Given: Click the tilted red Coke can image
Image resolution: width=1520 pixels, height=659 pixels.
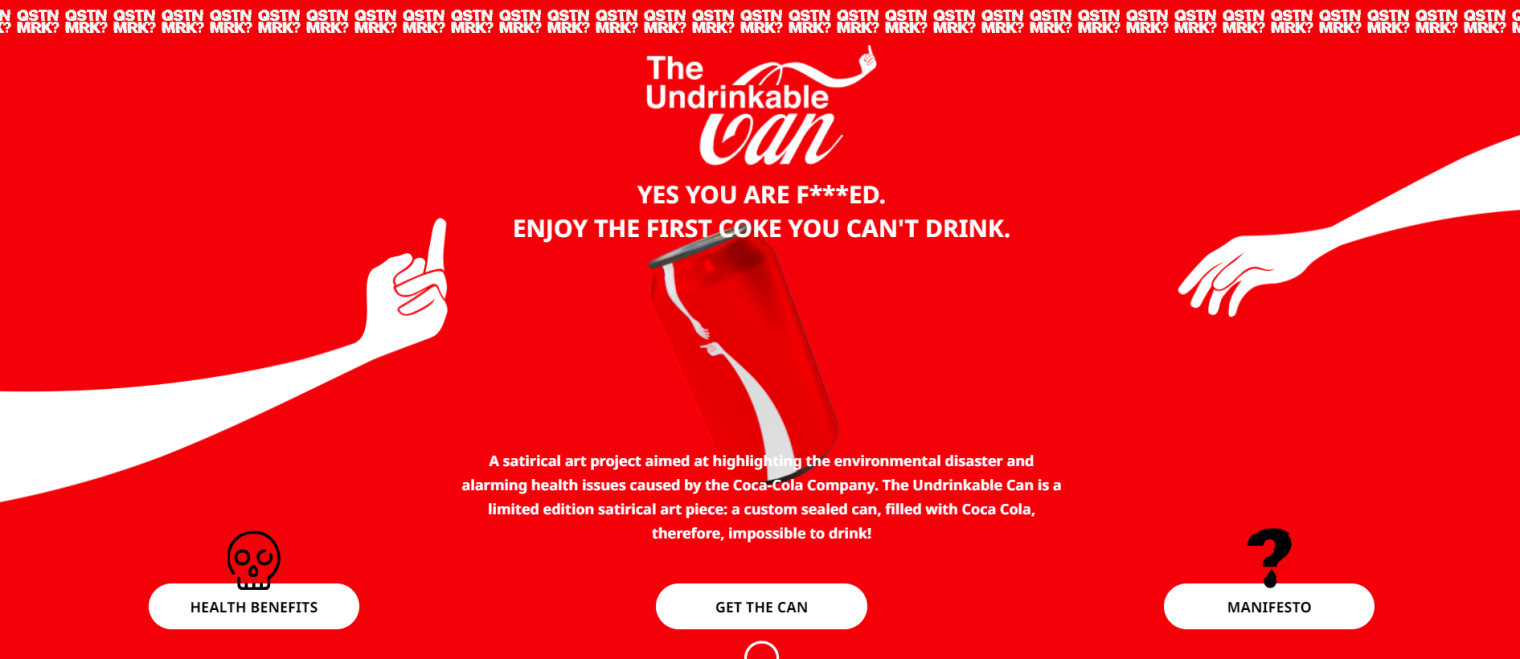Looking at the screenshot, I should [x=745, y=350].
